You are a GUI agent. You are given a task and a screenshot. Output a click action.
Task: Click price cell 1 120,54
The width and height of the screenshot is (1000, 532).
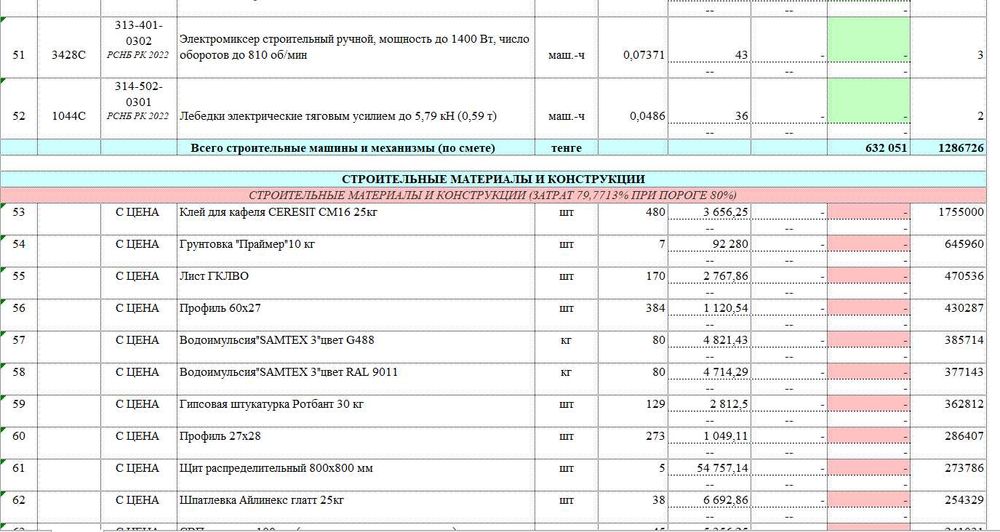(x=709, y=308)
